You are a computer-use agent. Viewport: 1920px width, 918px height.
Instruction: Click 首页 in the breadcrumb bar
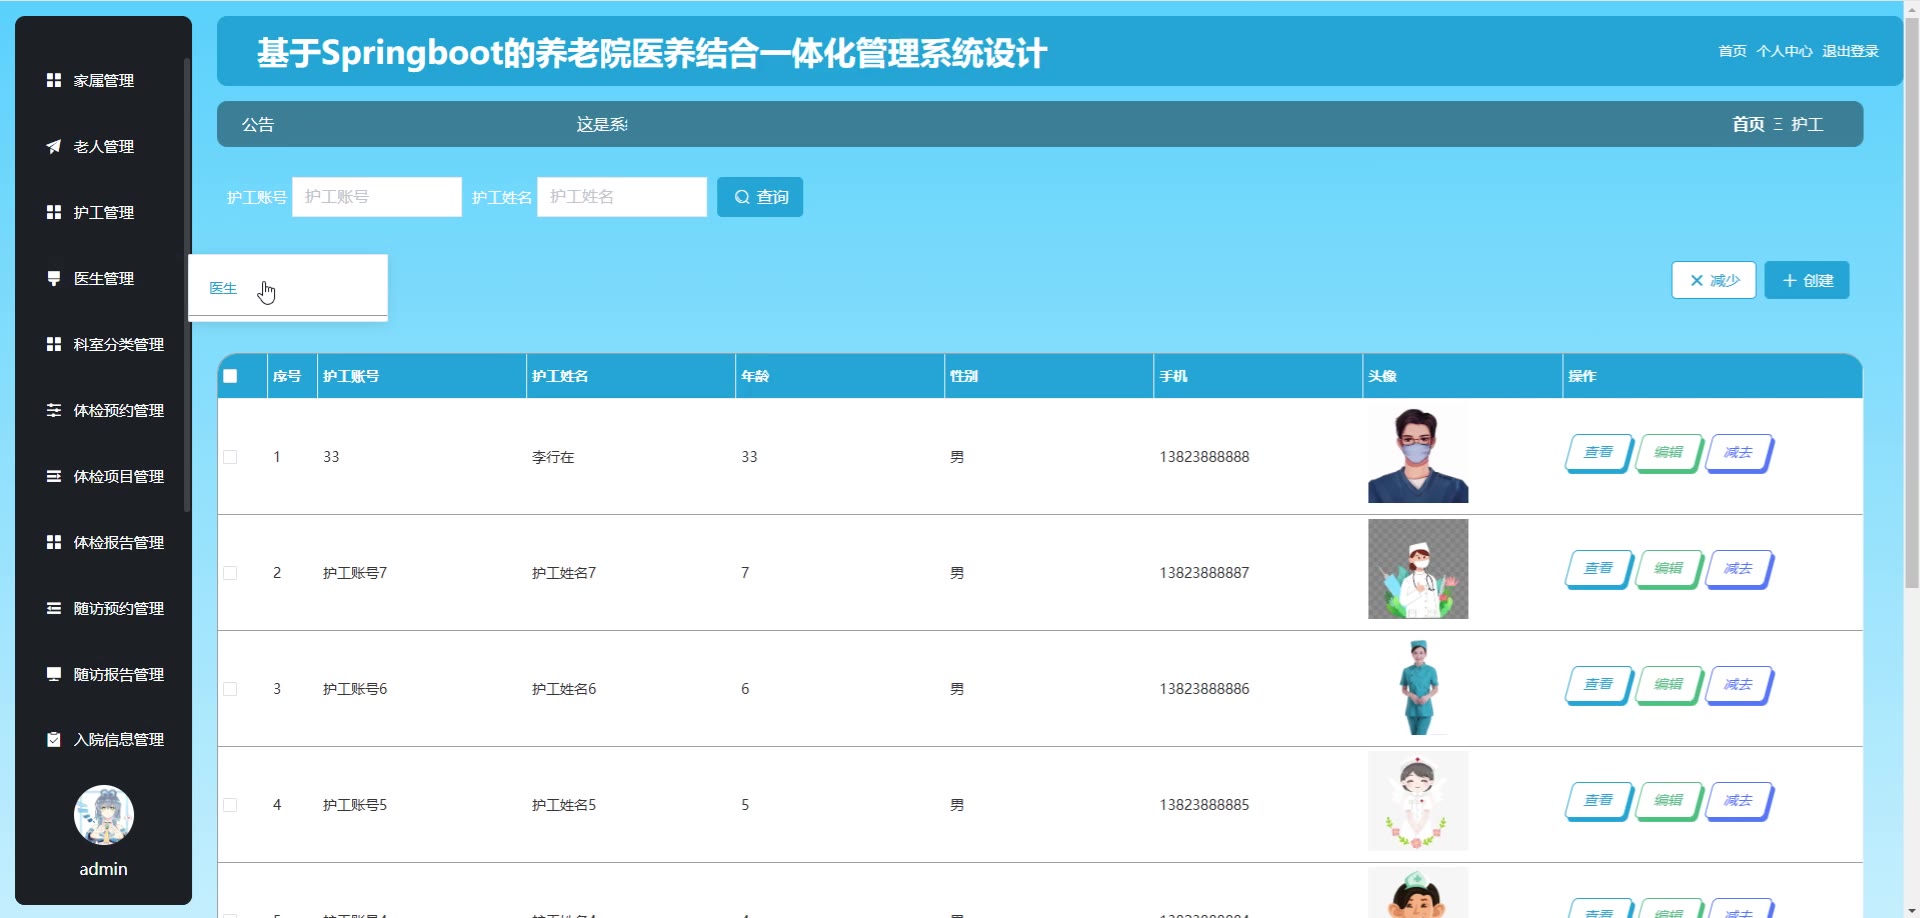1748,124
